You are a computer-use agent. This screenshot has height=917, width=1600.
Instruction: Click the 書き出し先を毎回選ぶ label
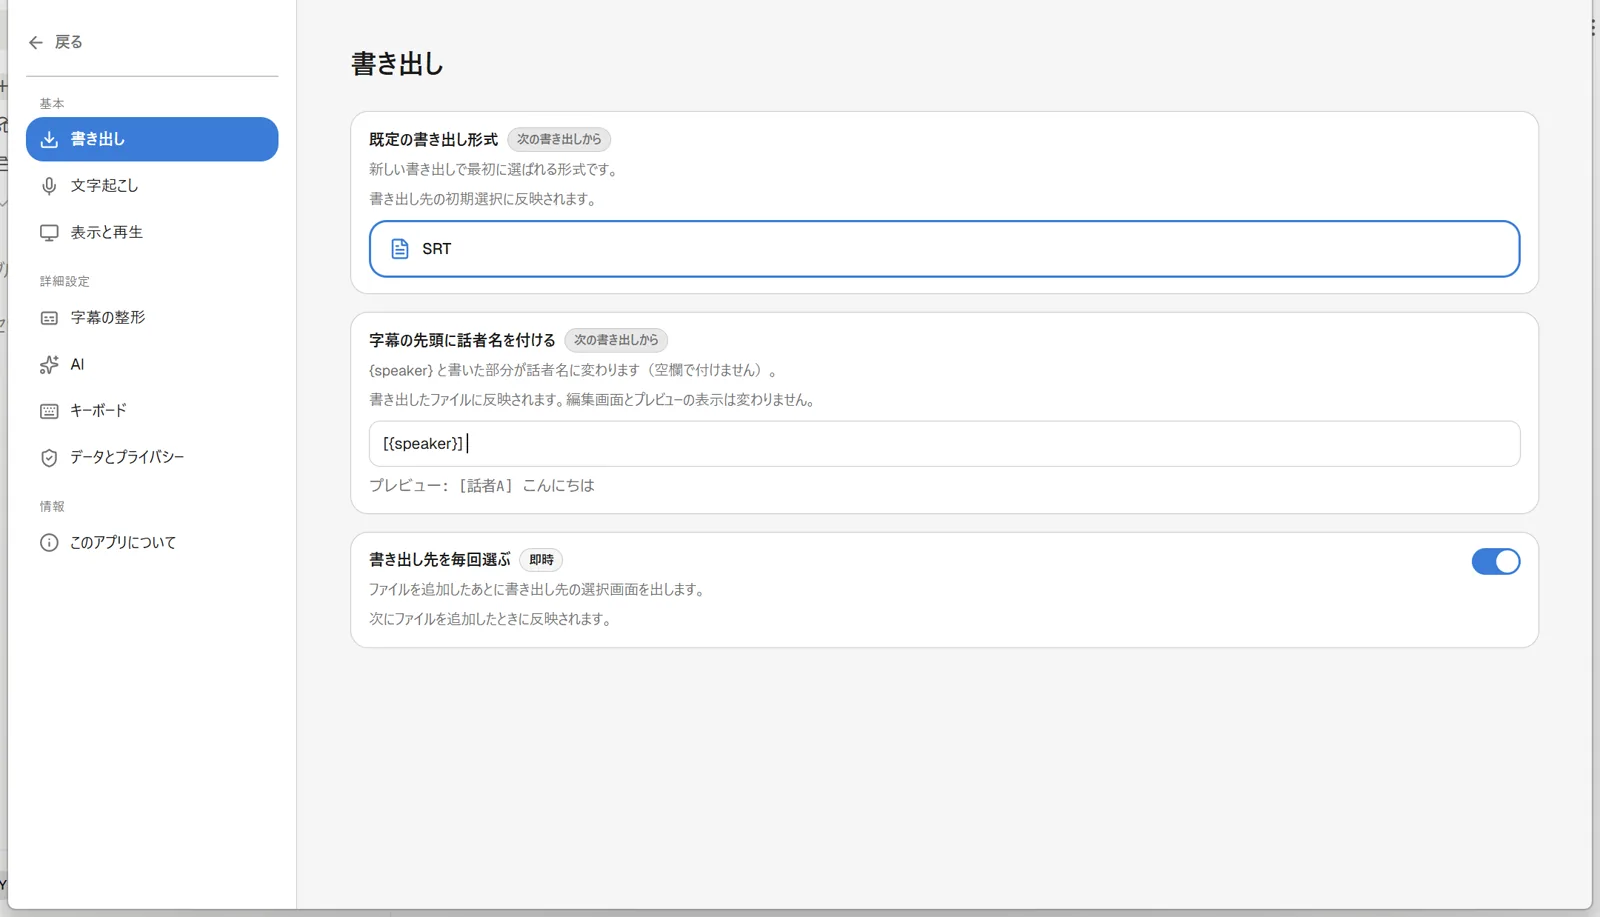(440, 560)
